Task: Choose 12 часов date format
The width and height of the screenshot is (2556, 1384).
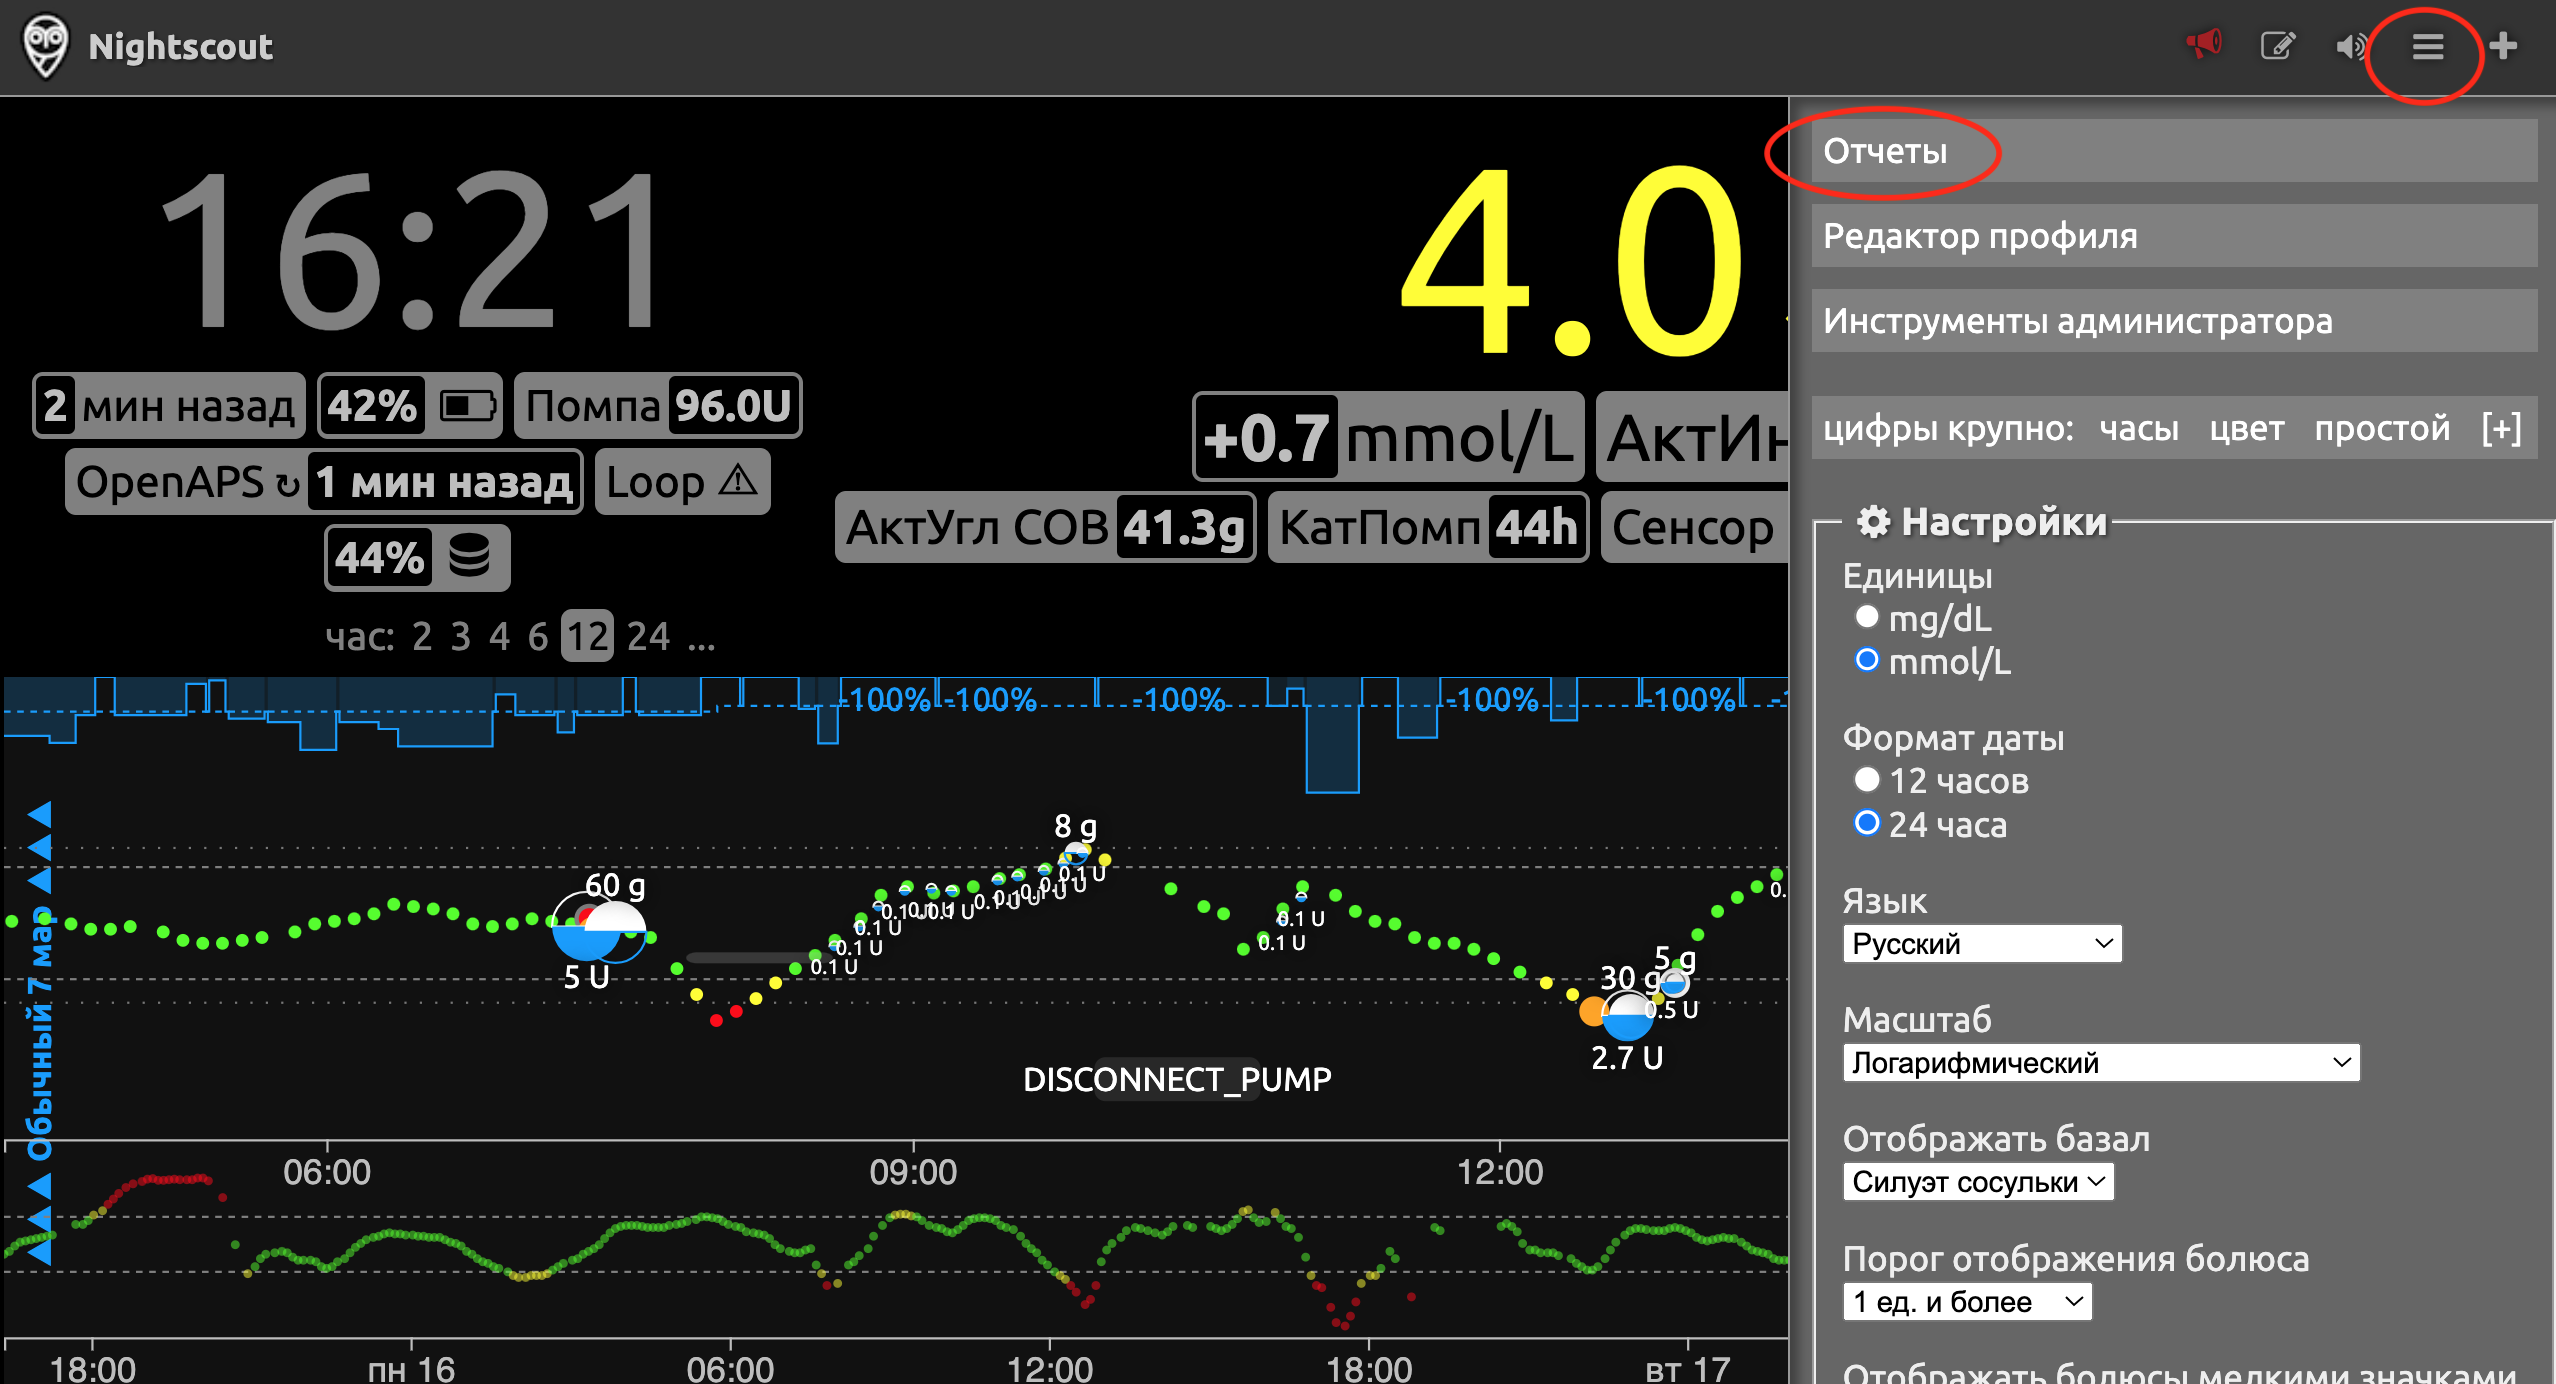Action: tap(1866, 779)
